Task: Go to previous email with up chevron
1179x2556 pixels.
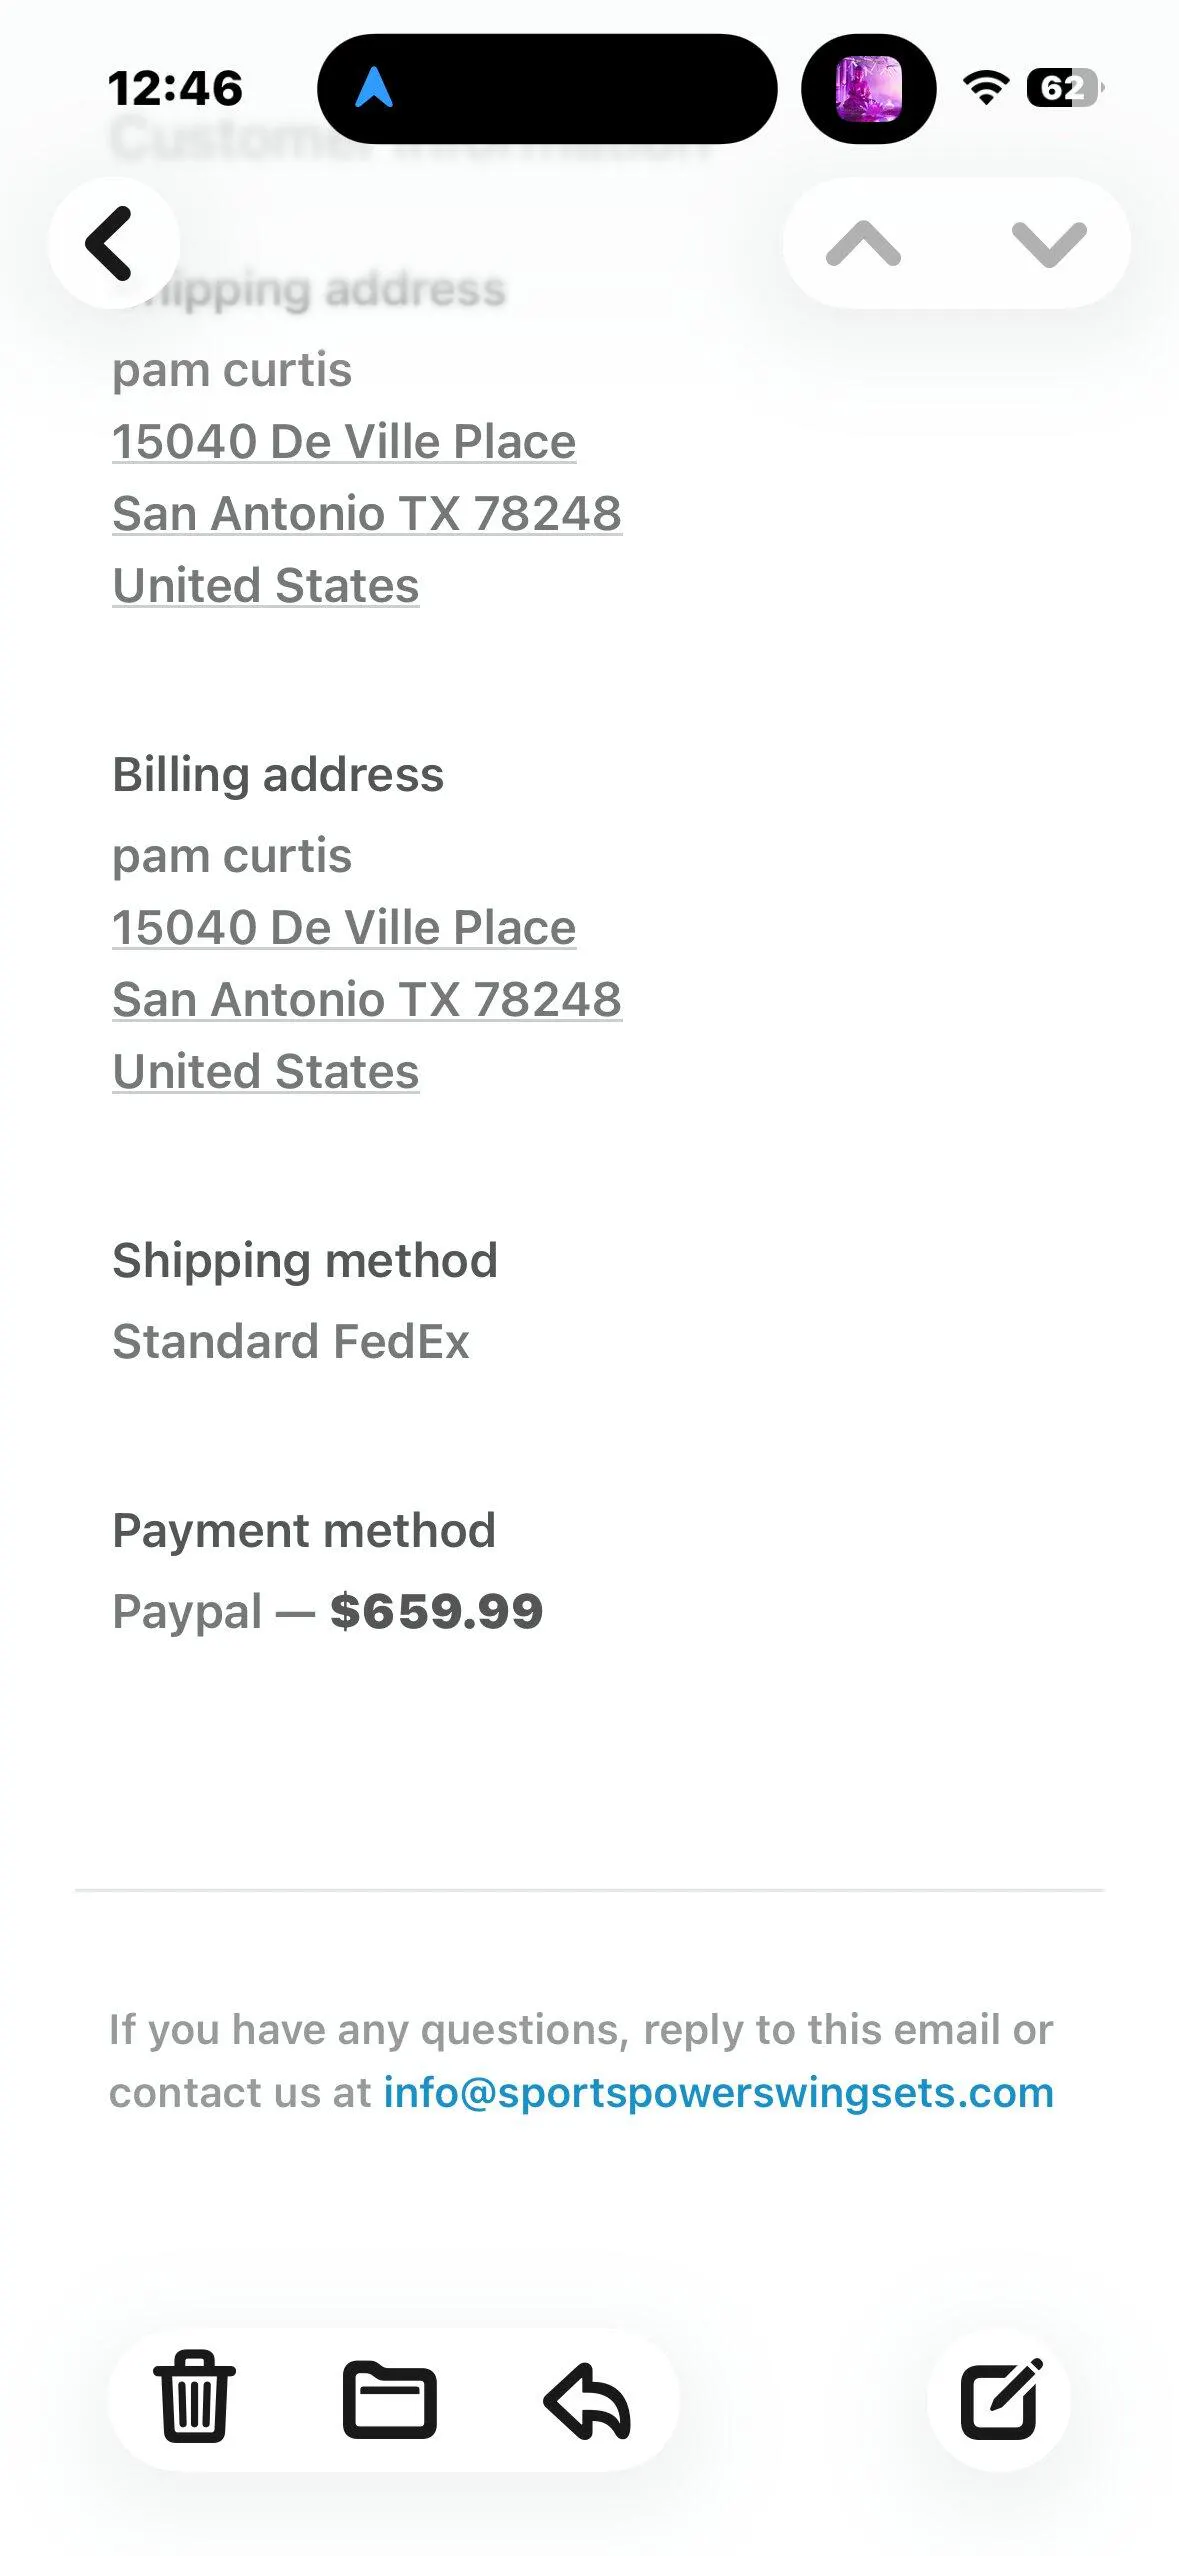Action: [864, 244]
